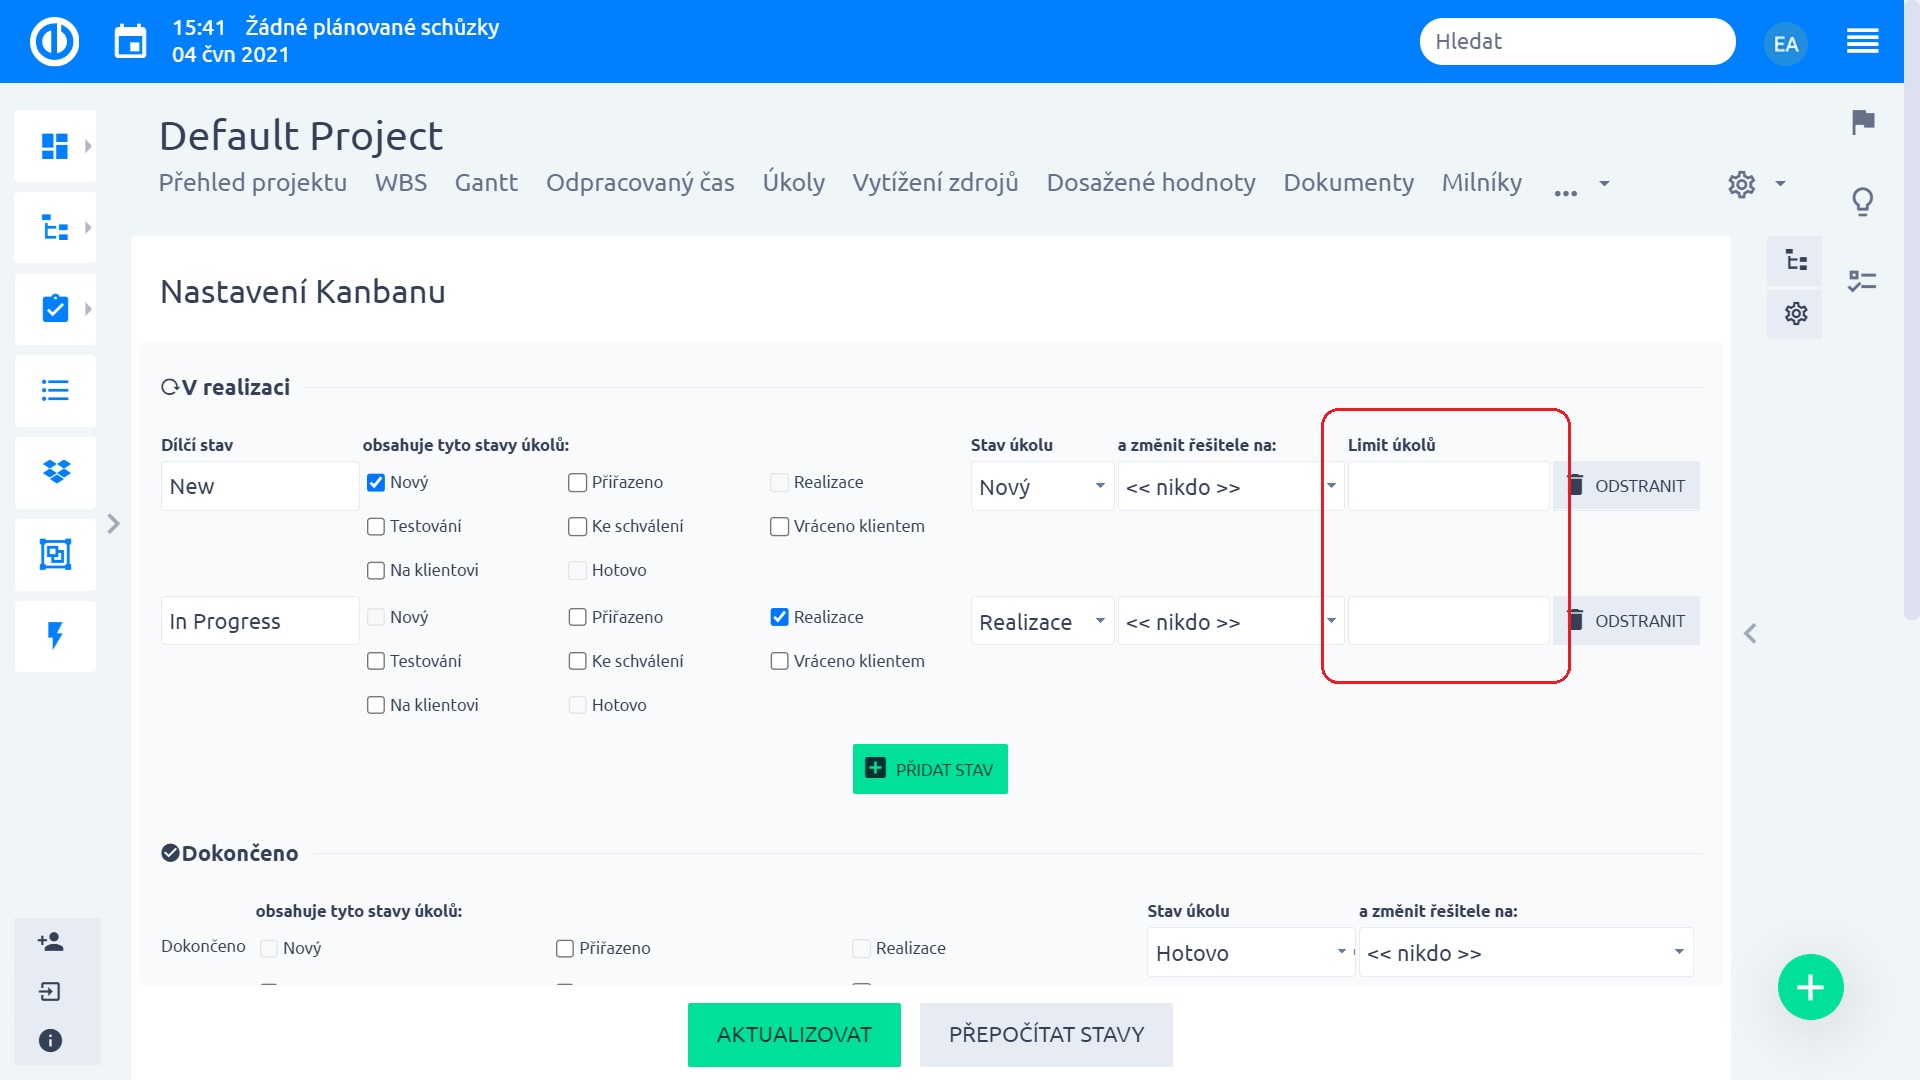The image size is (1920, 1080).
Task: Open the Dokumenty tab link
Action: point(1349,183)
